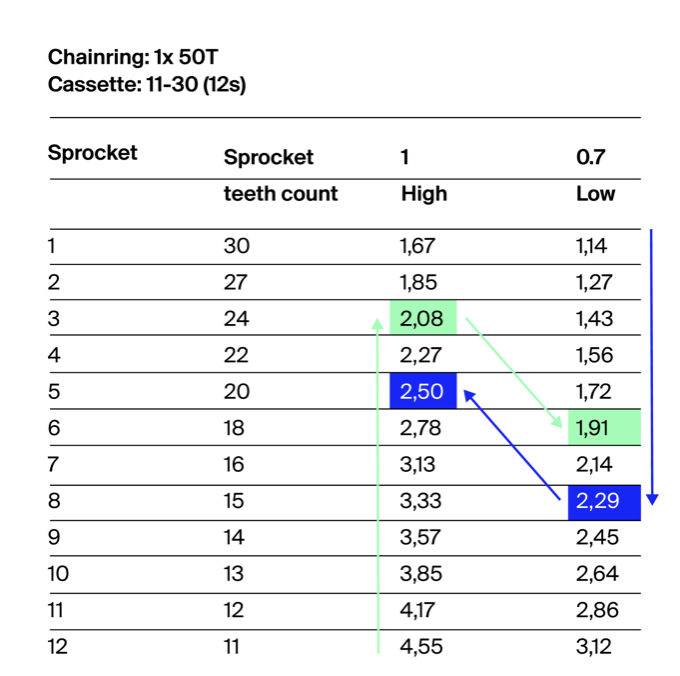
Task: Click the blue arrowhead pointing to 2,50
Action: click(x=470, y=396)
